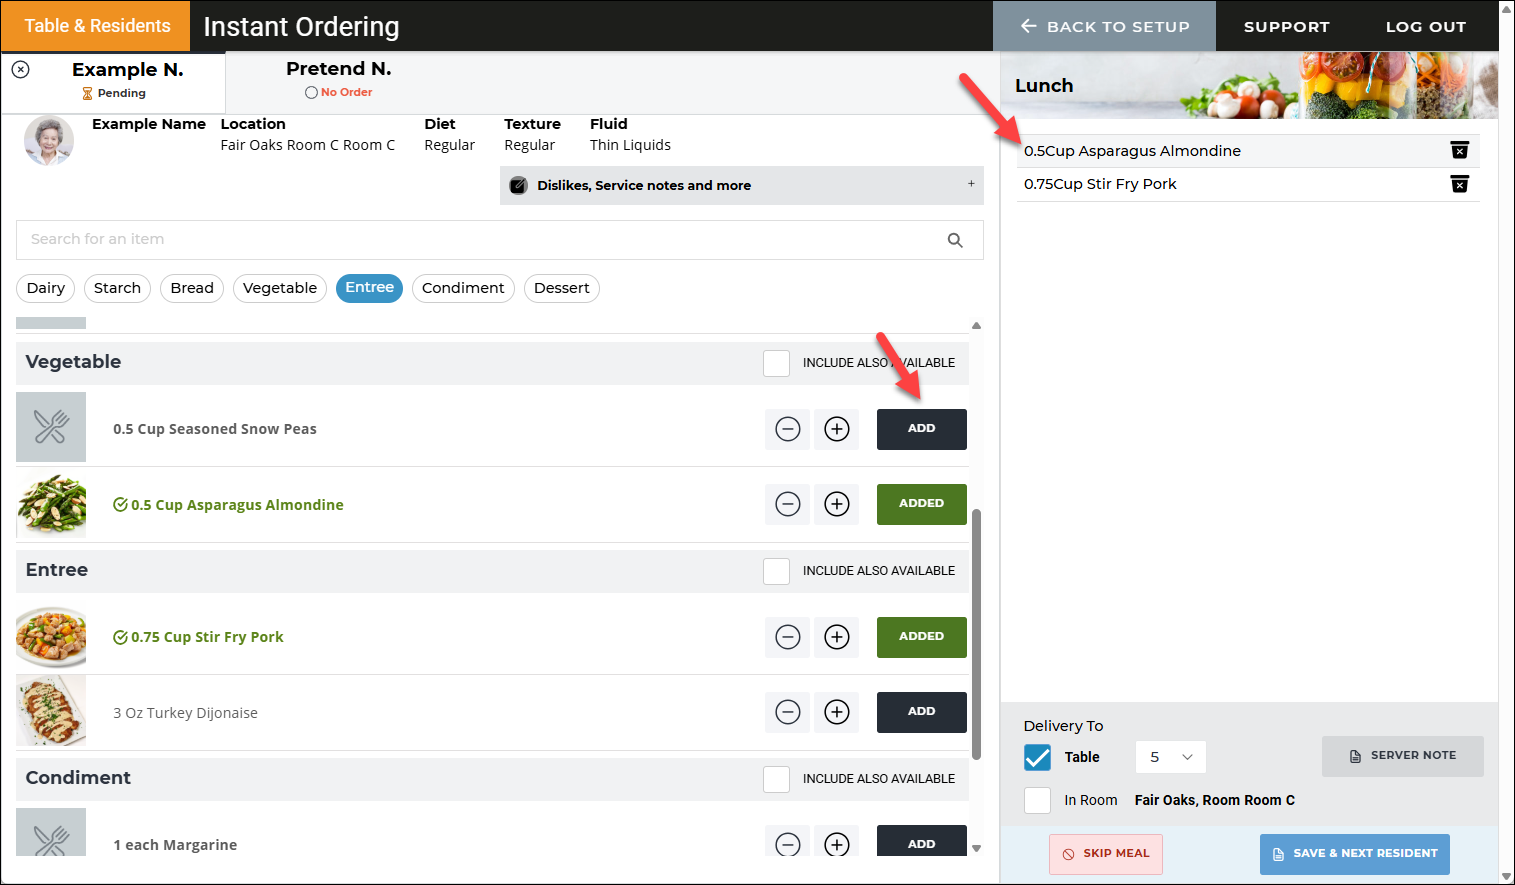Open Turkey Dijonaise food photo

[x=51, y=711]
